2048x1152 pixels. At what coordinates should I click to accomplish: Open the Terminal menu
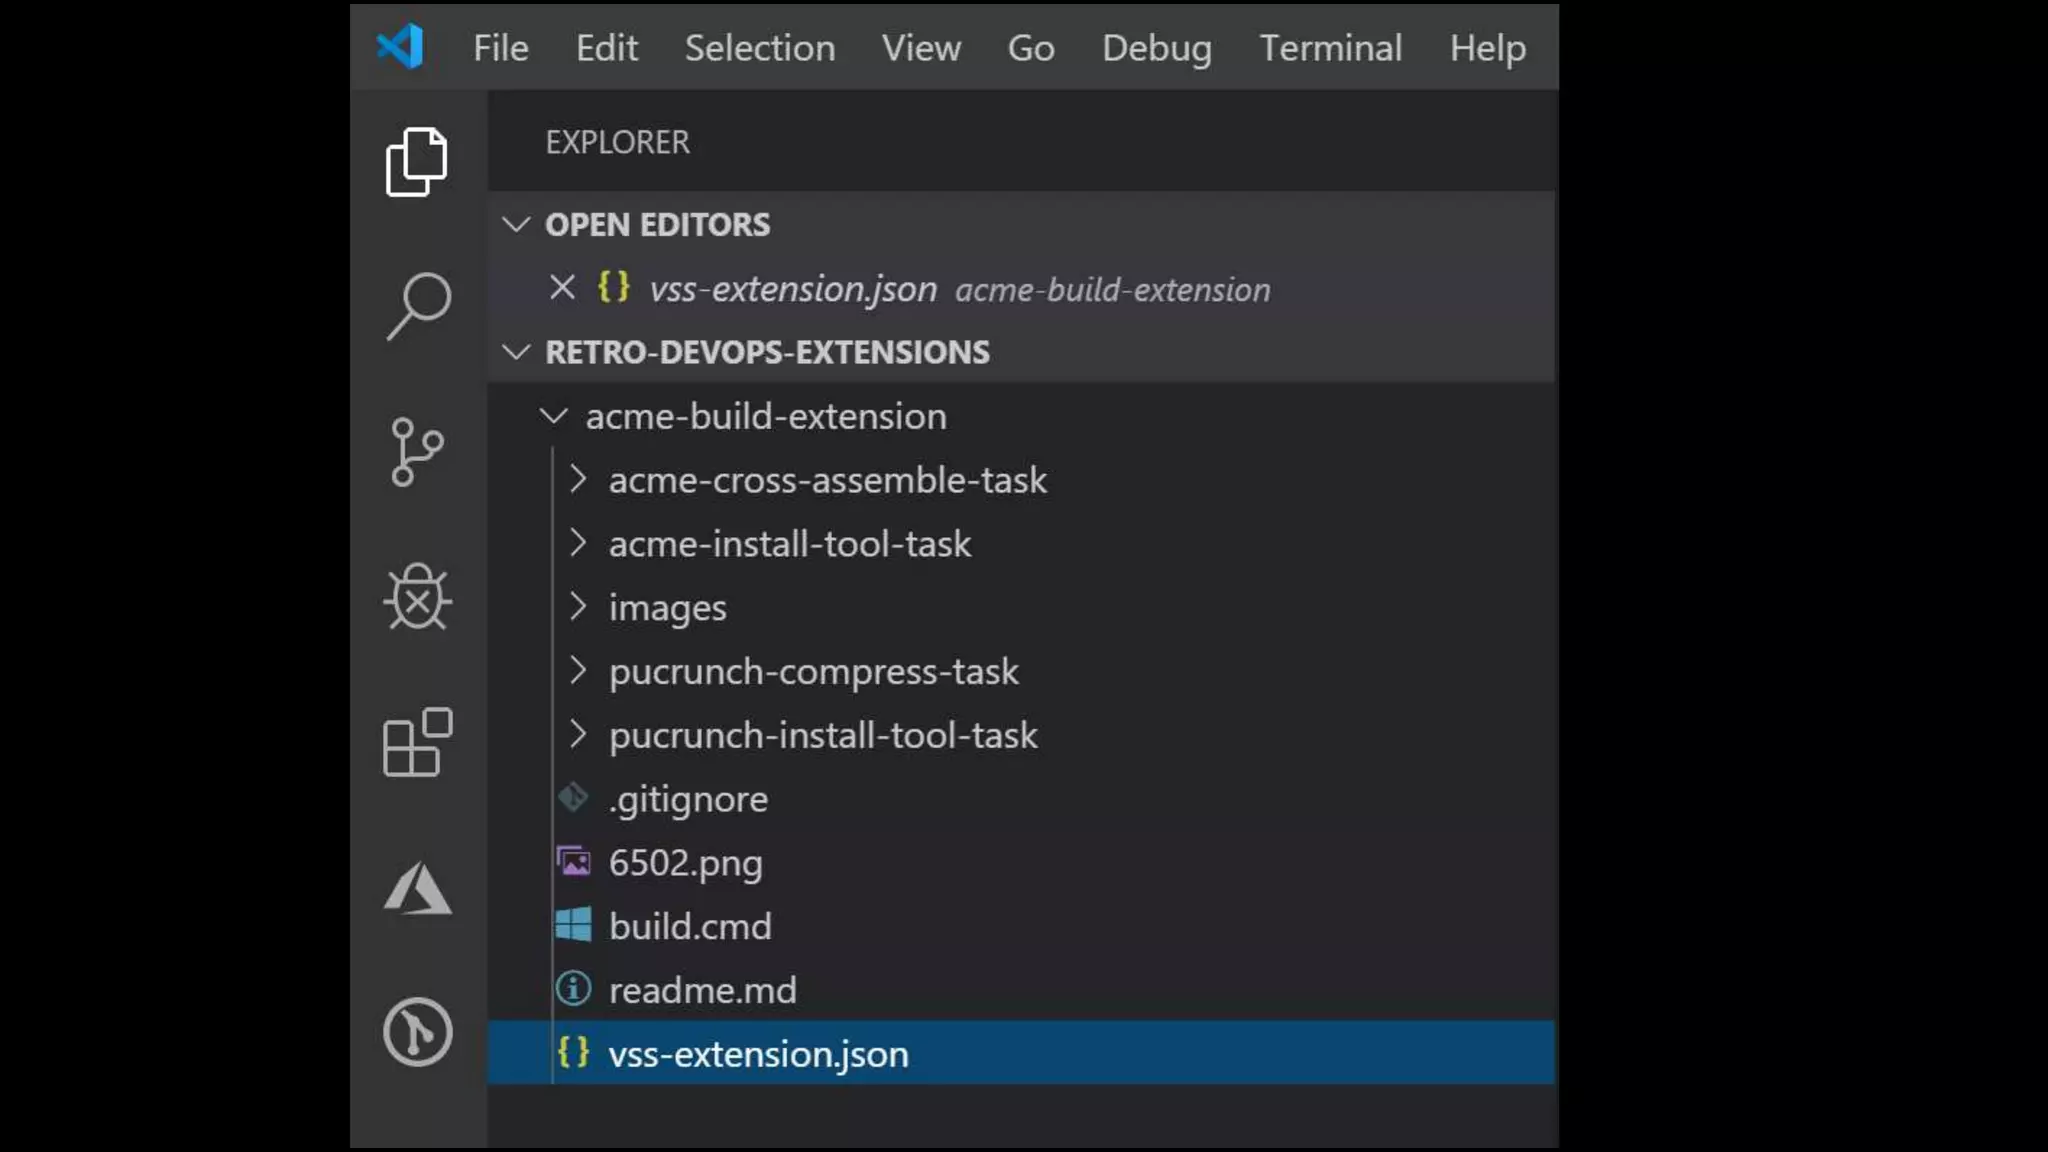click(x=1330, y=48)
